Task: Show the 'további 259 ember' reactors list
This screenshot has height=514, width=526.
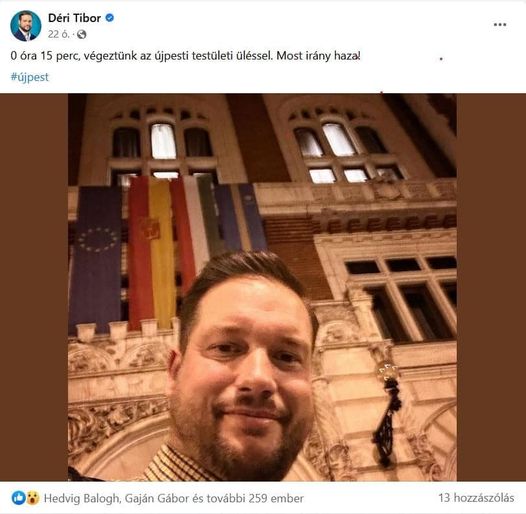Action: [x=255, y=498]
